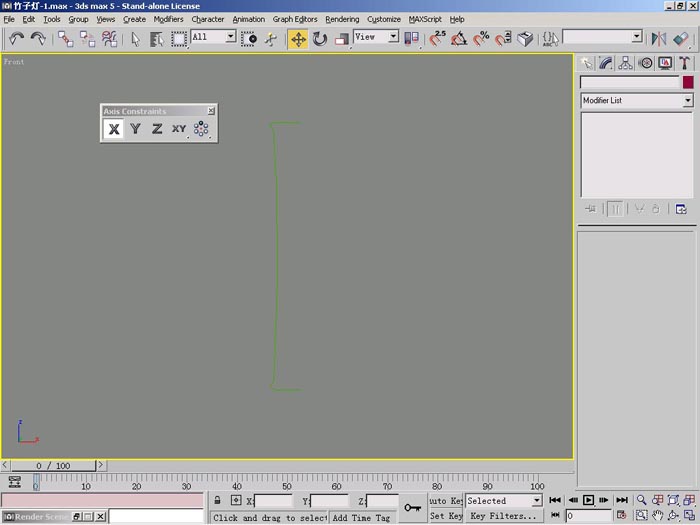This screenshot has width=700, height=525.
Task: Click the Zoom viewport tool
Action: point(641,500)
